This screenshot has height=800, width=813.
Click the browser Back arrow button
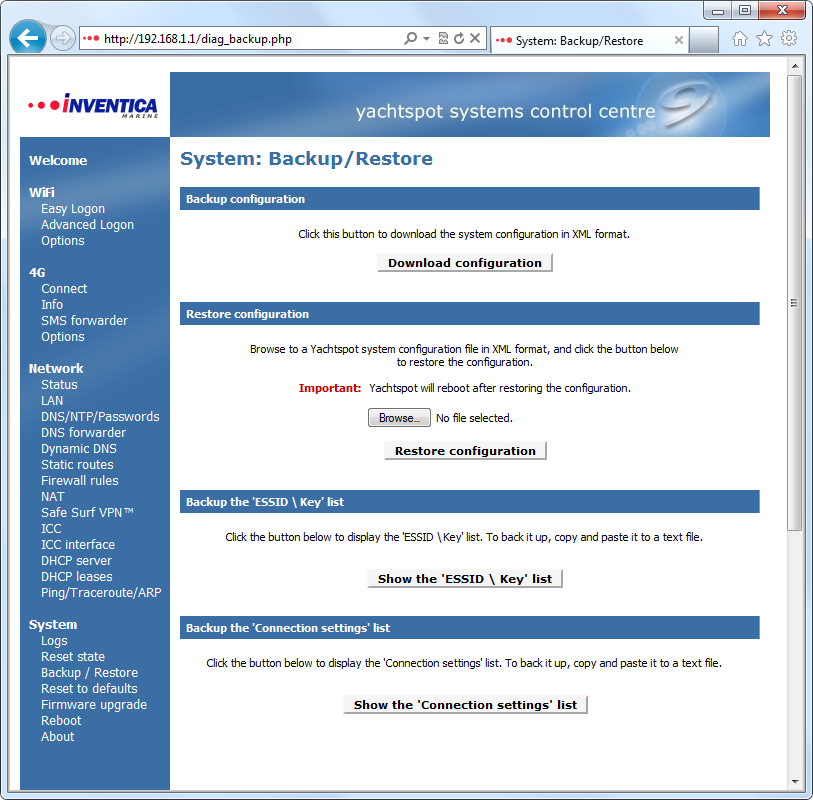click(27, 37)
